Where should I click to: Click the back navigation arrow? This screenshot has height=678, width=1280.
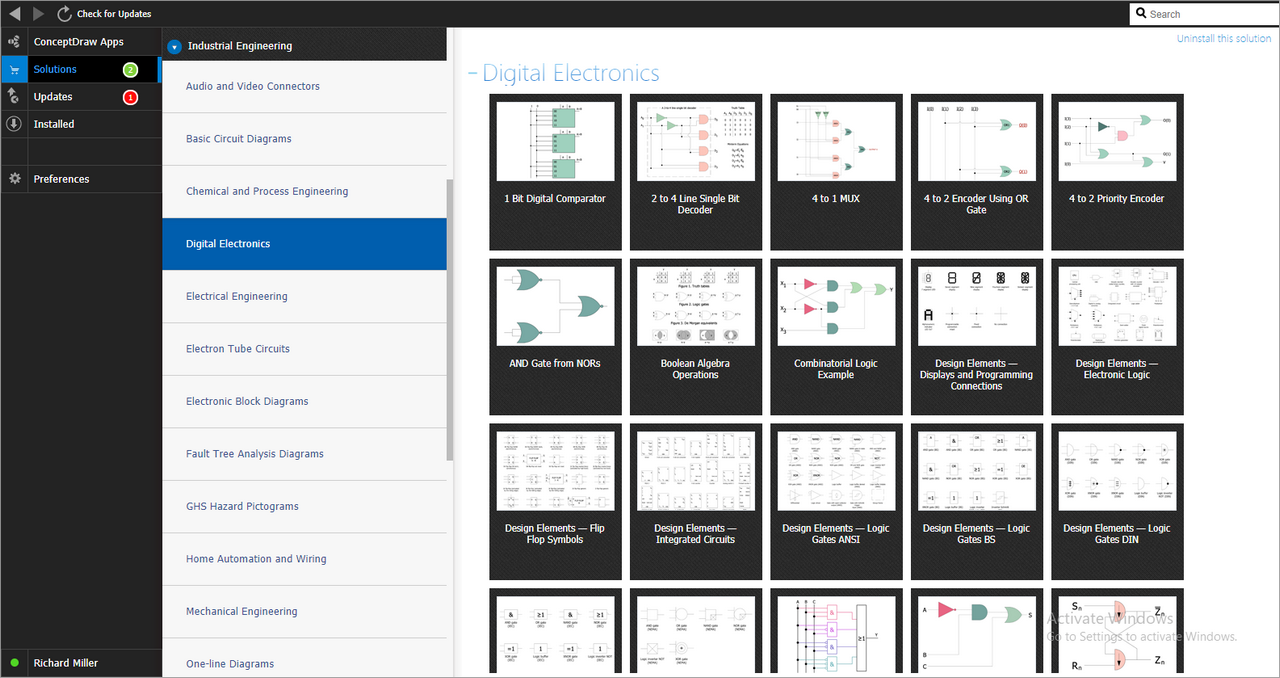click(x=14, y=14)
